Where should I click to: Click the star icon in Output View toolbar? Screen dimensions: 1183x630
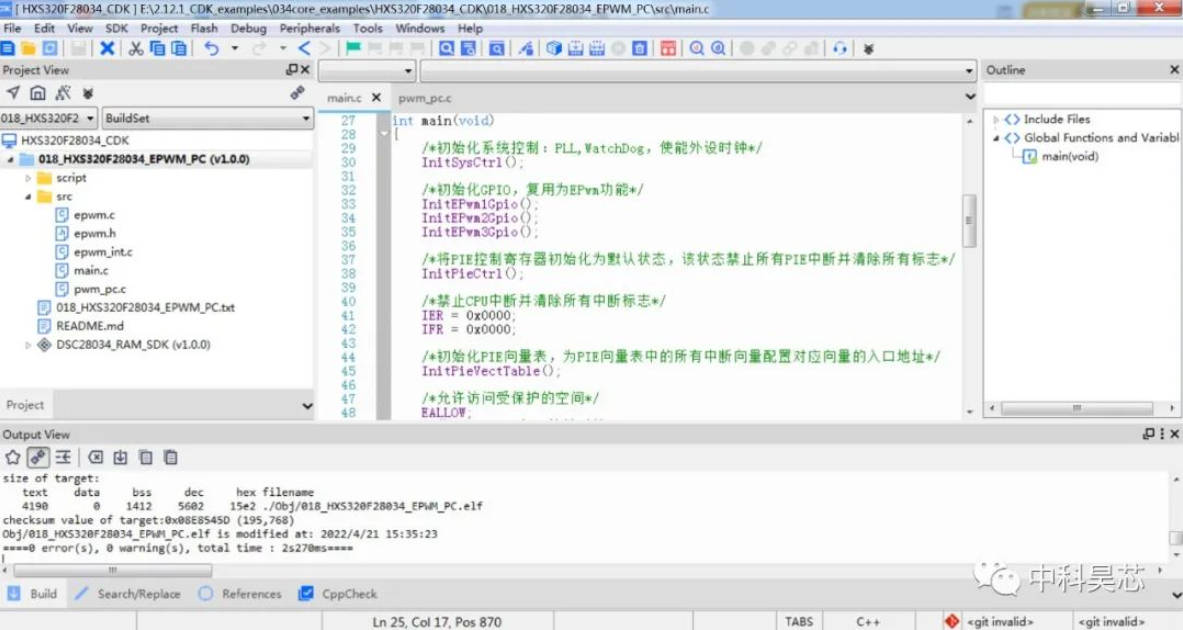[13, 457]
